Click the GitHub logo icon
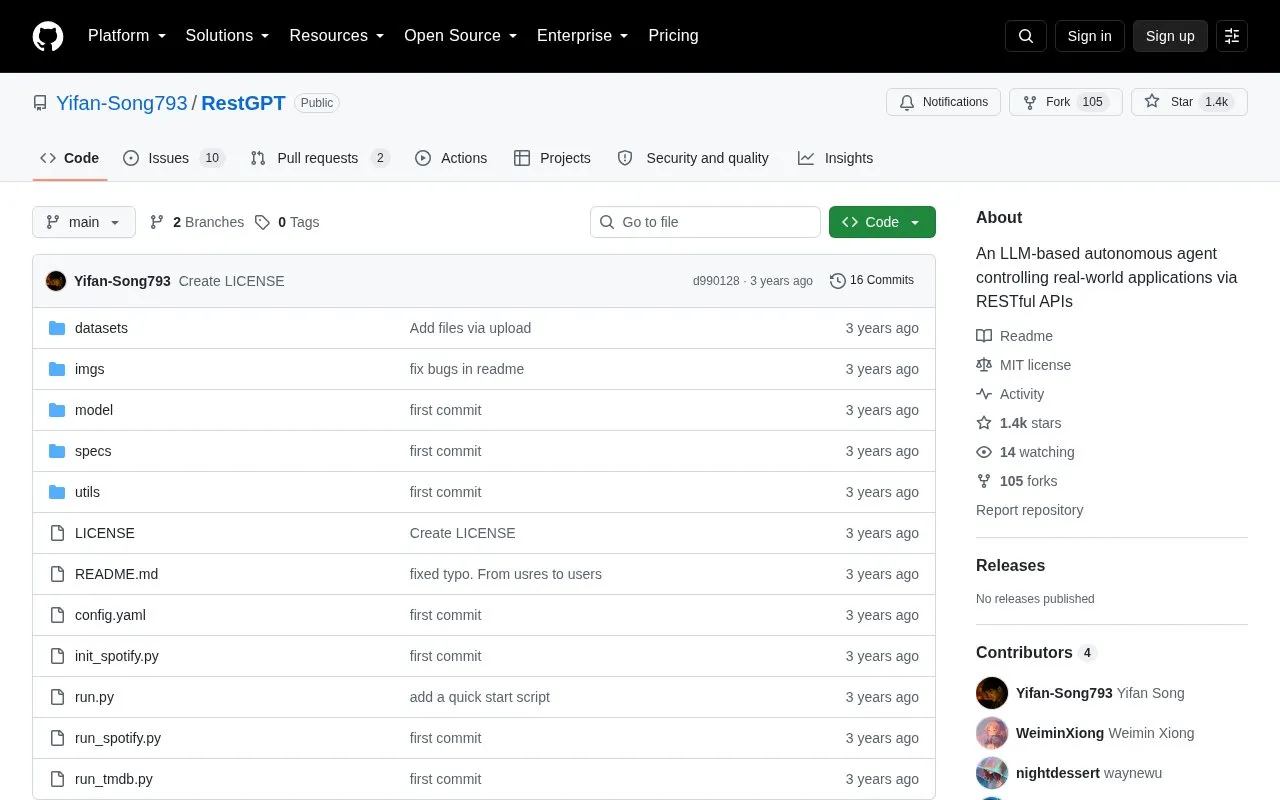The height and width of the screenshot is (800, 1280). (48, 36)
